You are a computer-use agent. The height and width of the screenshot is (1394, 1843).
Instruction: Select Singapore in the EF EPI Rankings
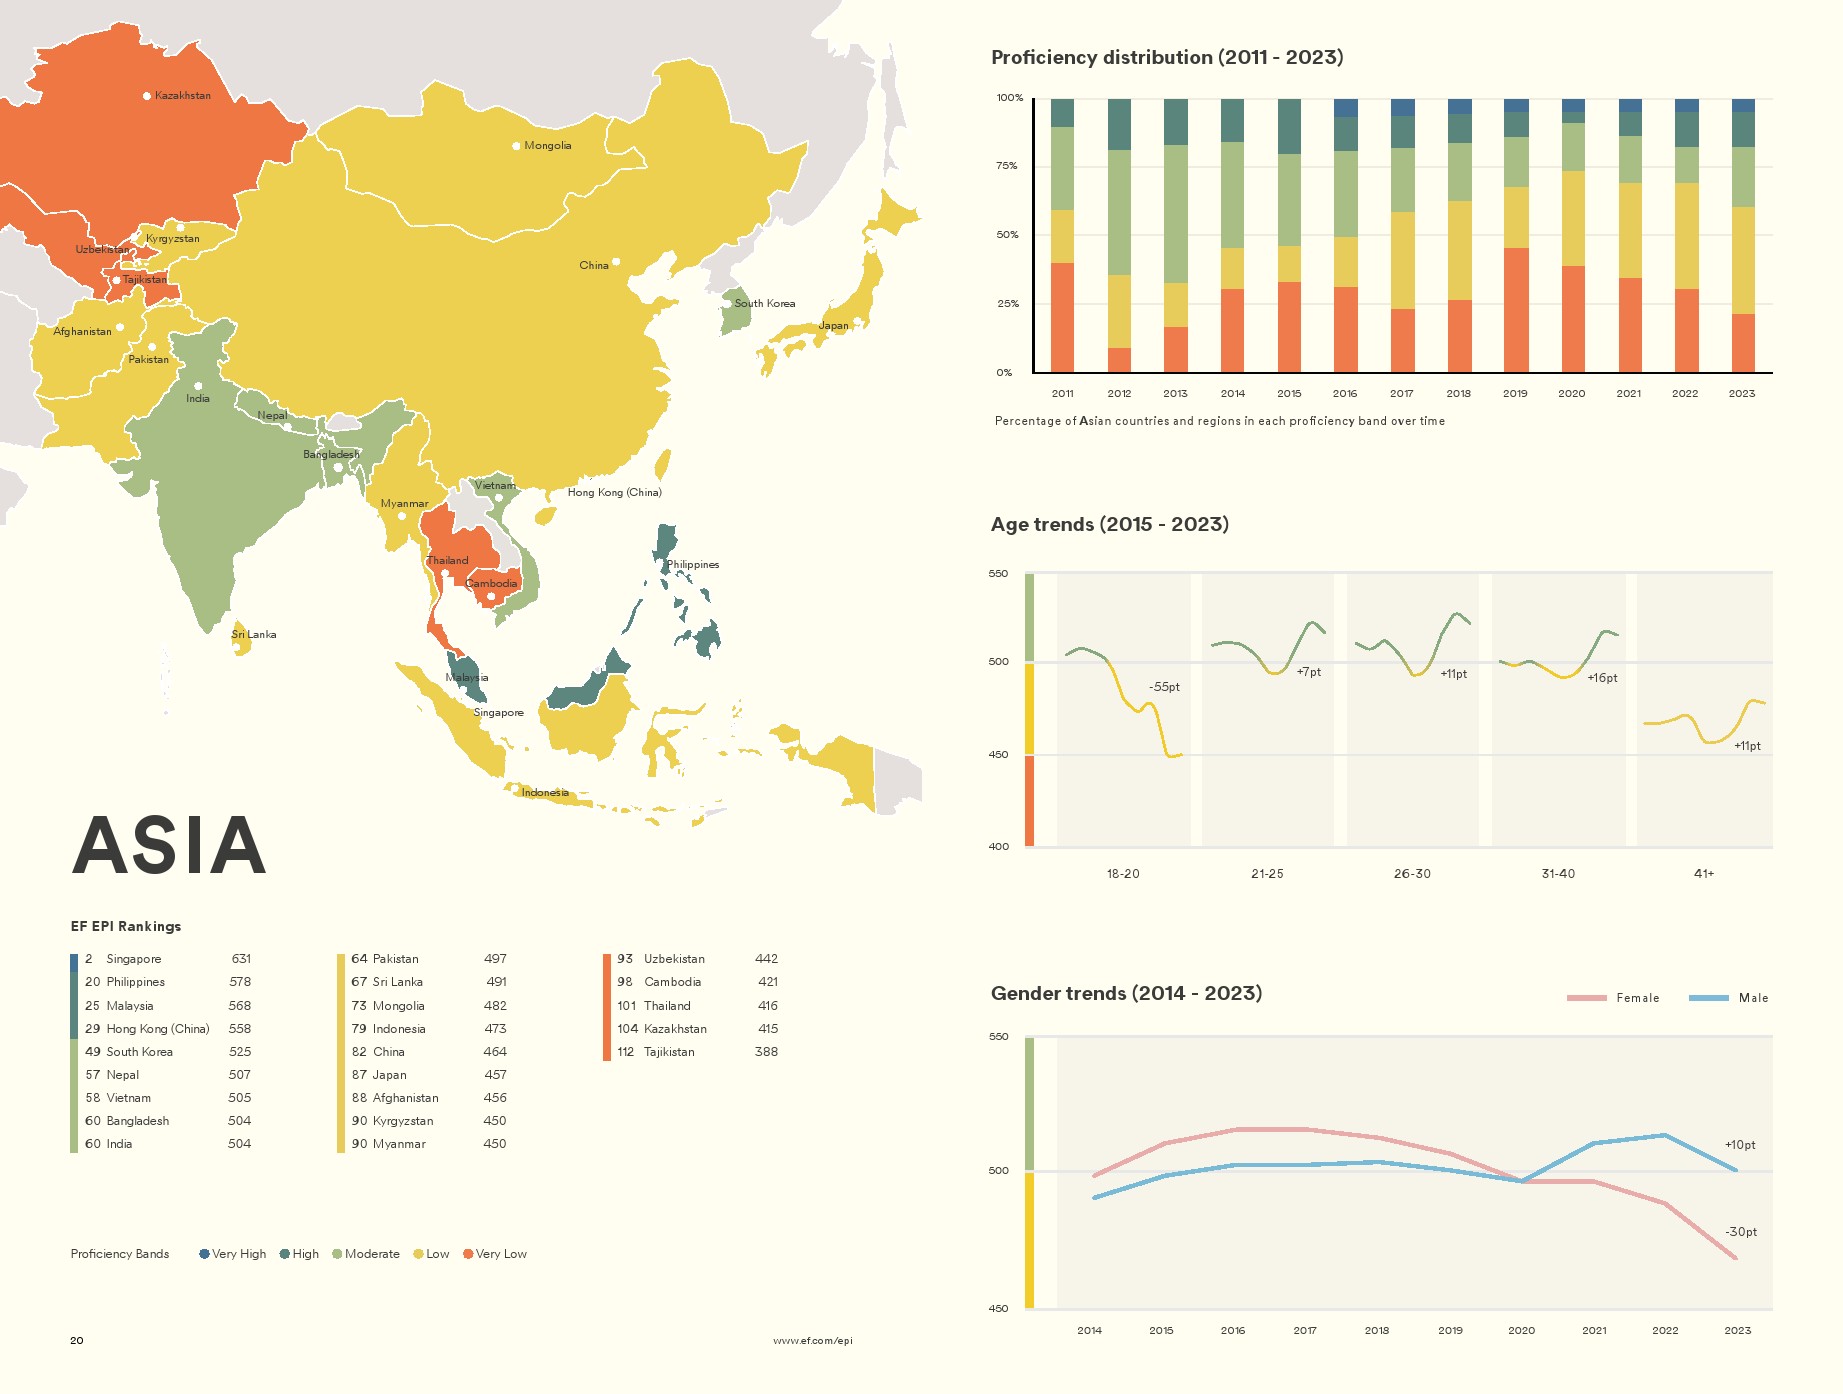[133, 959]
